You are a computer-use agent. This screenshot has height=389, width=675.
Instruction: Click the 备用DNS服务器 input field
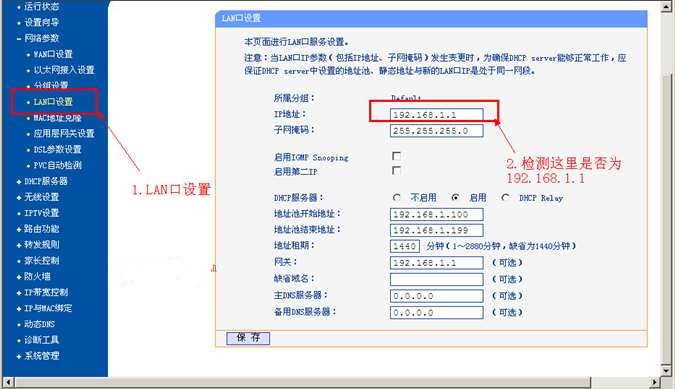(x=437, y=312)
